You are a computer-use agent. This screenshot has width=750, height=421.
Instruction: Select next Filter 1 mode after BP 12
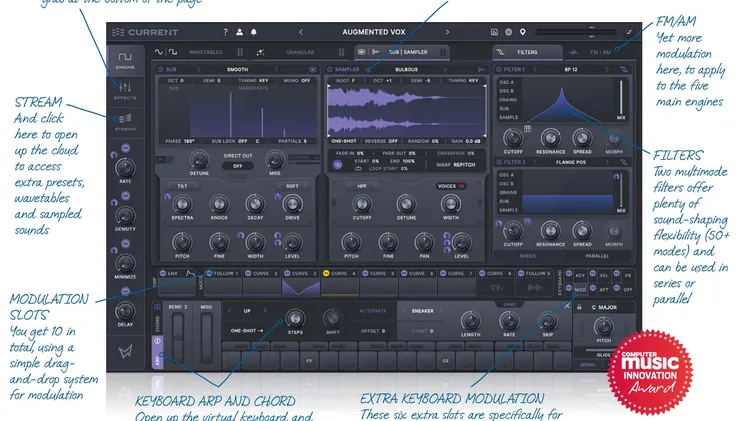point(607,69)
